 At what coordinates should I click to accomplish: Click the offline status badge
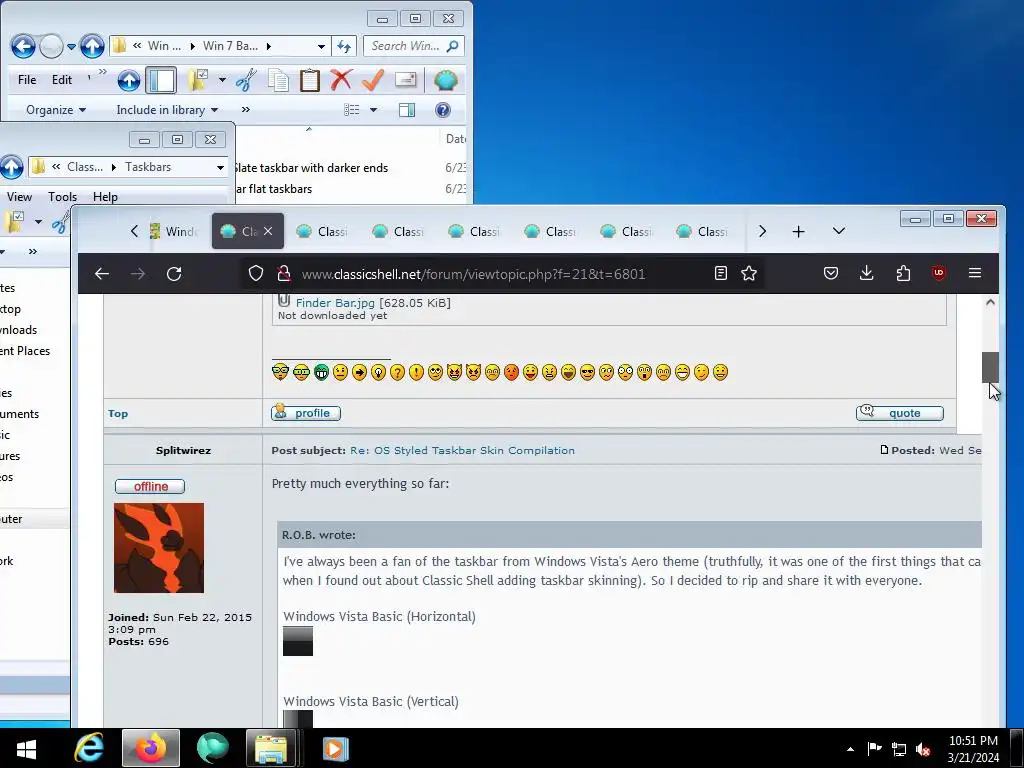pos(150,487)
